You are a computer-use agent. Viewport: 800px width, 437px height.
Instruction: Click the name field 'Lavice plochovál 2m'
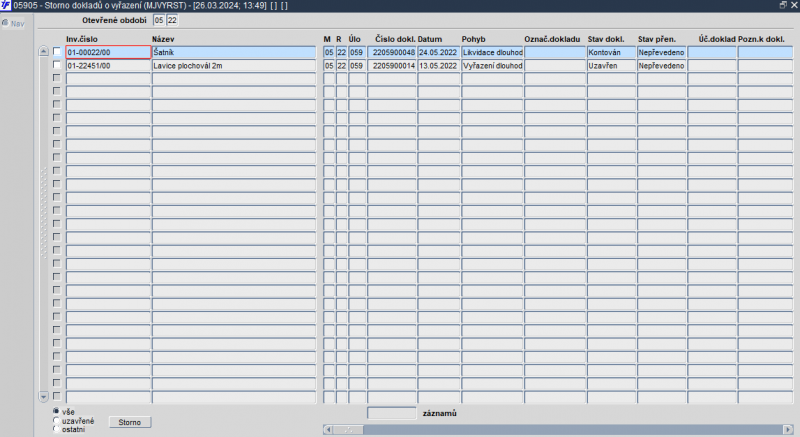click(234, 65)
